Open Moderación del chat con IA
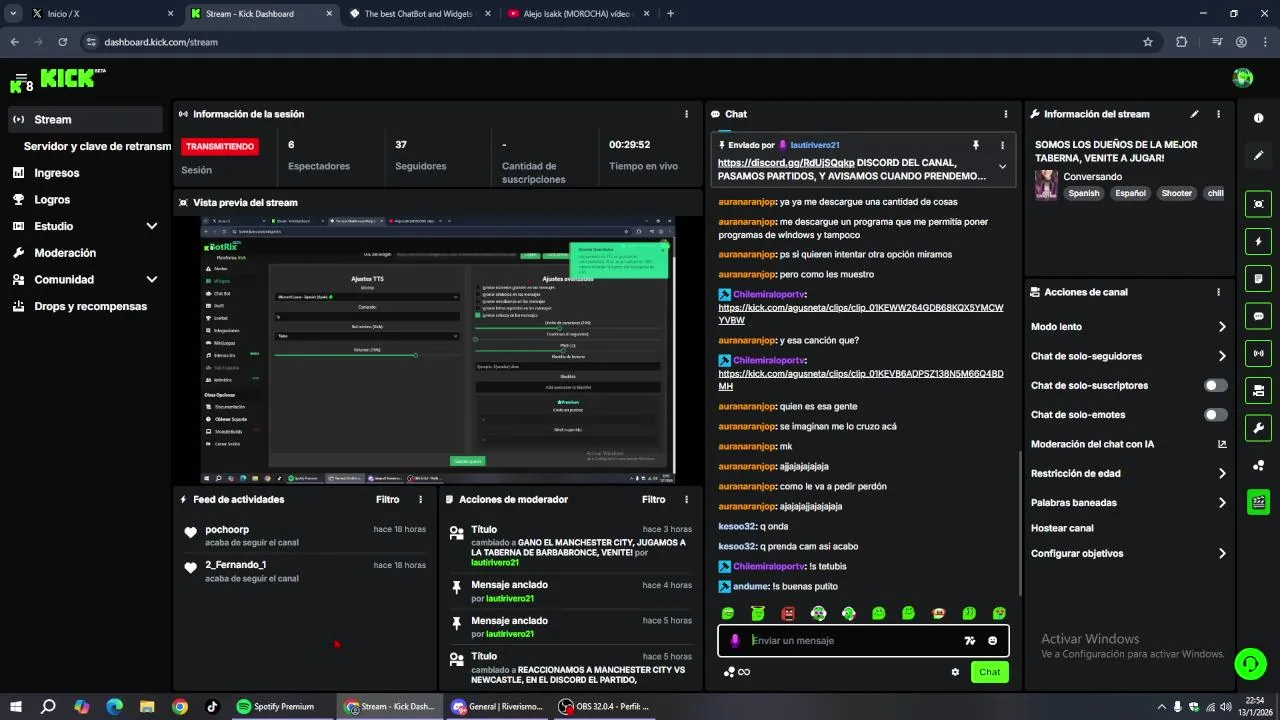 point(1128,444)
